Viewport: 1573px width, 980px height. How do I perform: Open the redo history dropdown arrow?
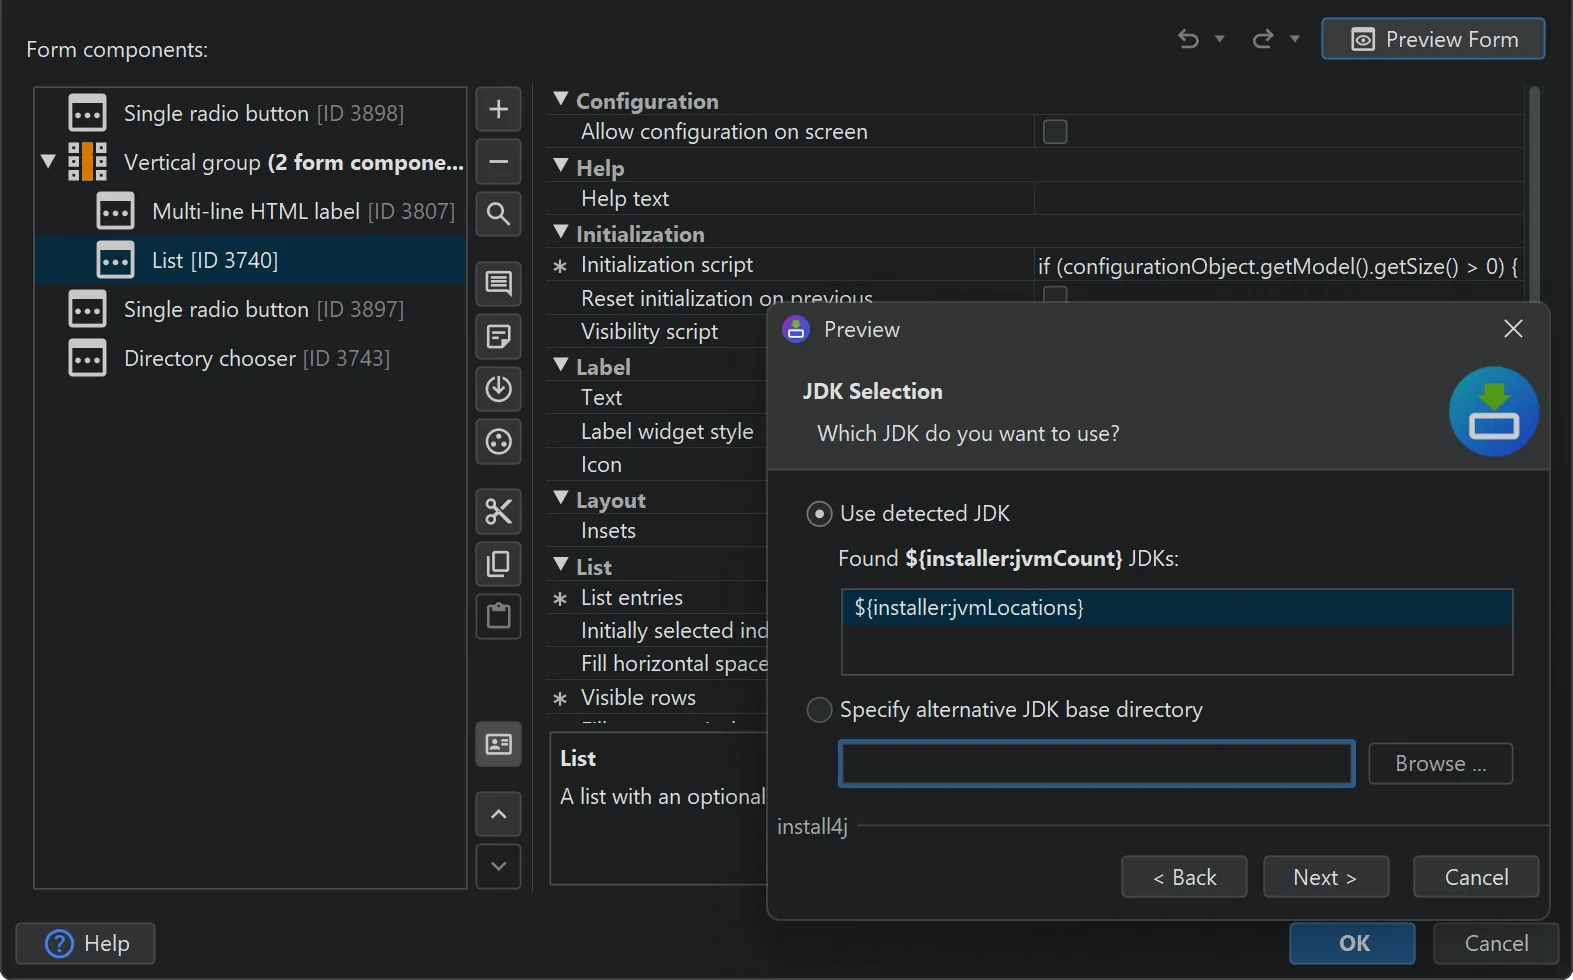tap(1294, 39)
